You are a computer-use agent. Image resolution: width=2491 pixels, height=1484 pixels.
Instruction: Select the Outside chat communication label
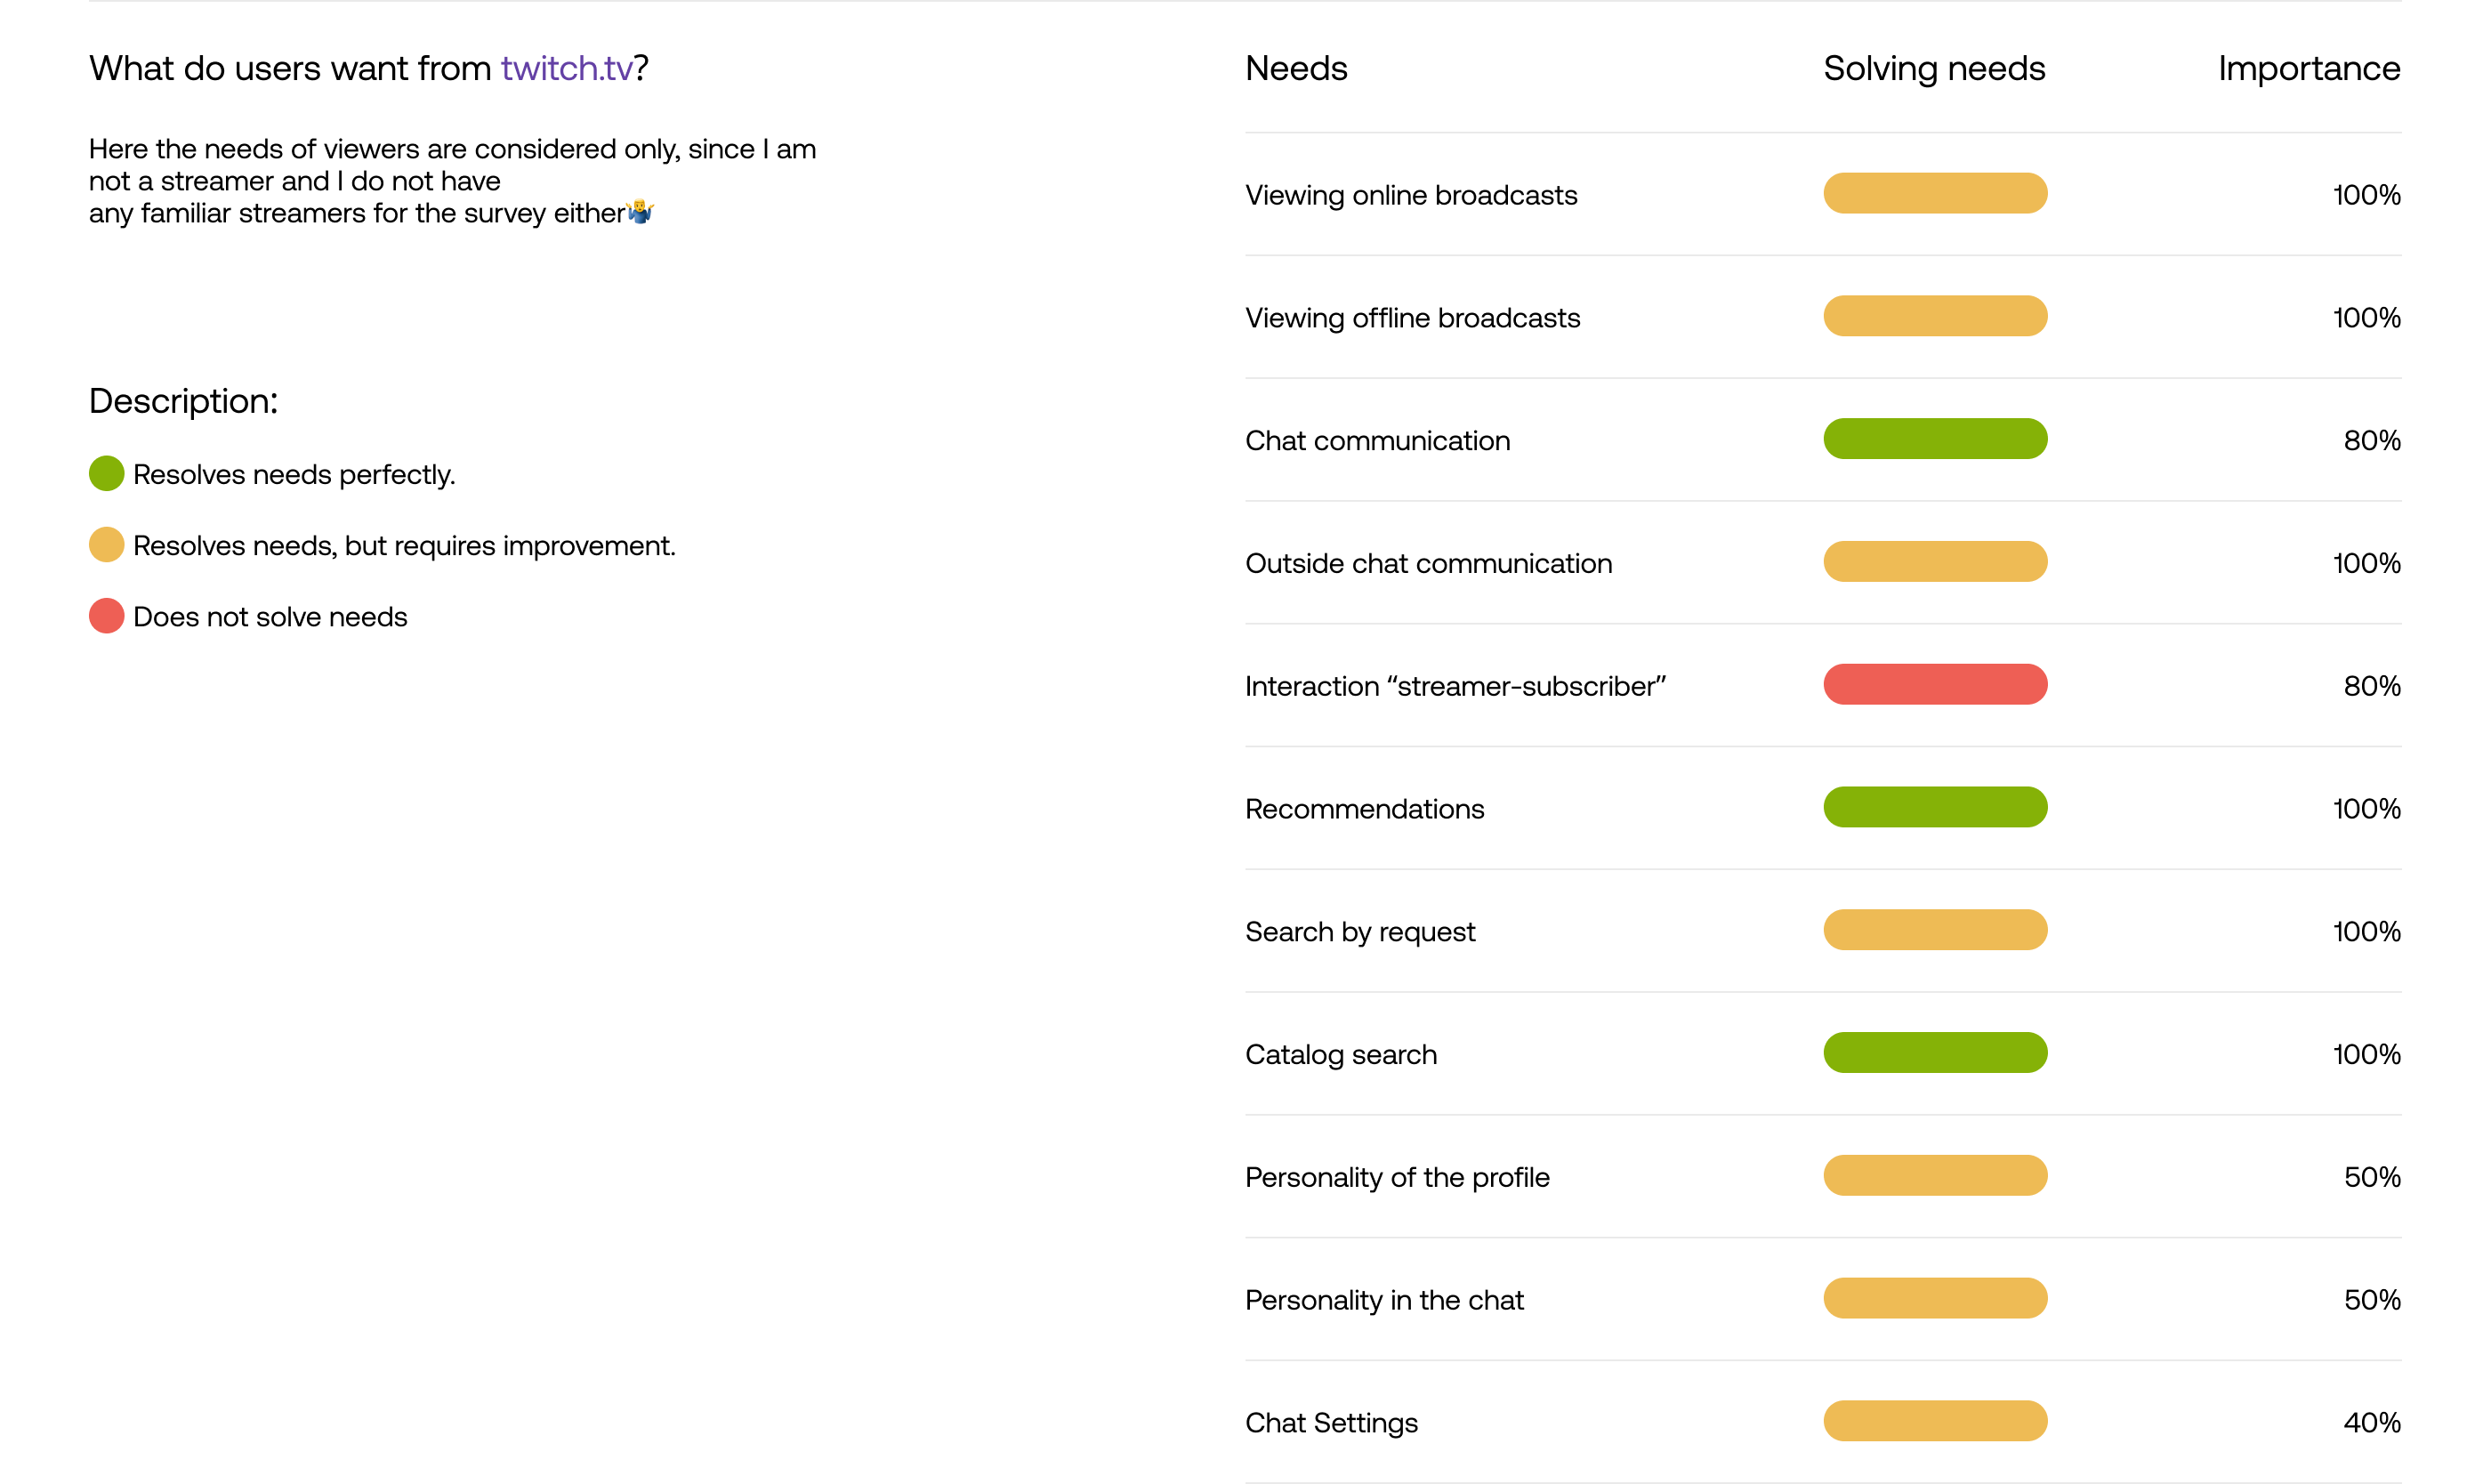point(1428,563)
